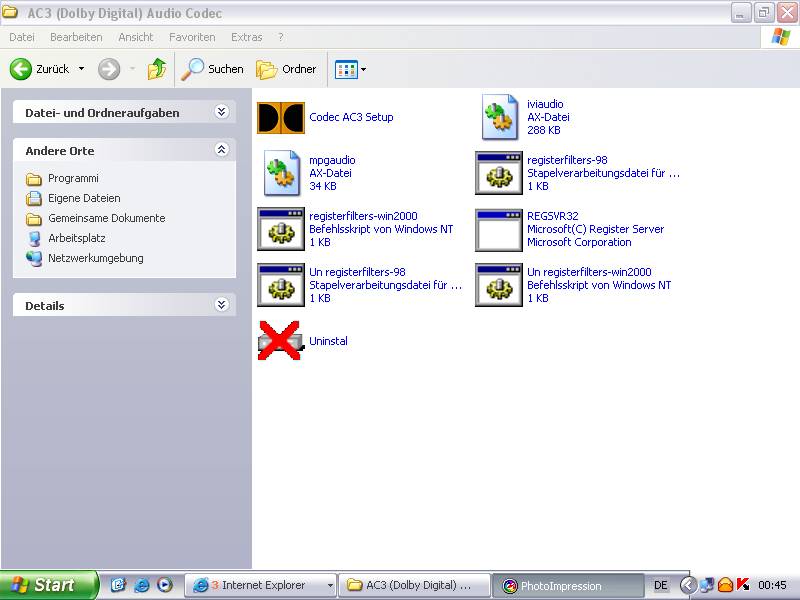The image size is (800, 600).
Task: Click the DE language indicator
Action: pyautogui.click(x=660, y=585)
